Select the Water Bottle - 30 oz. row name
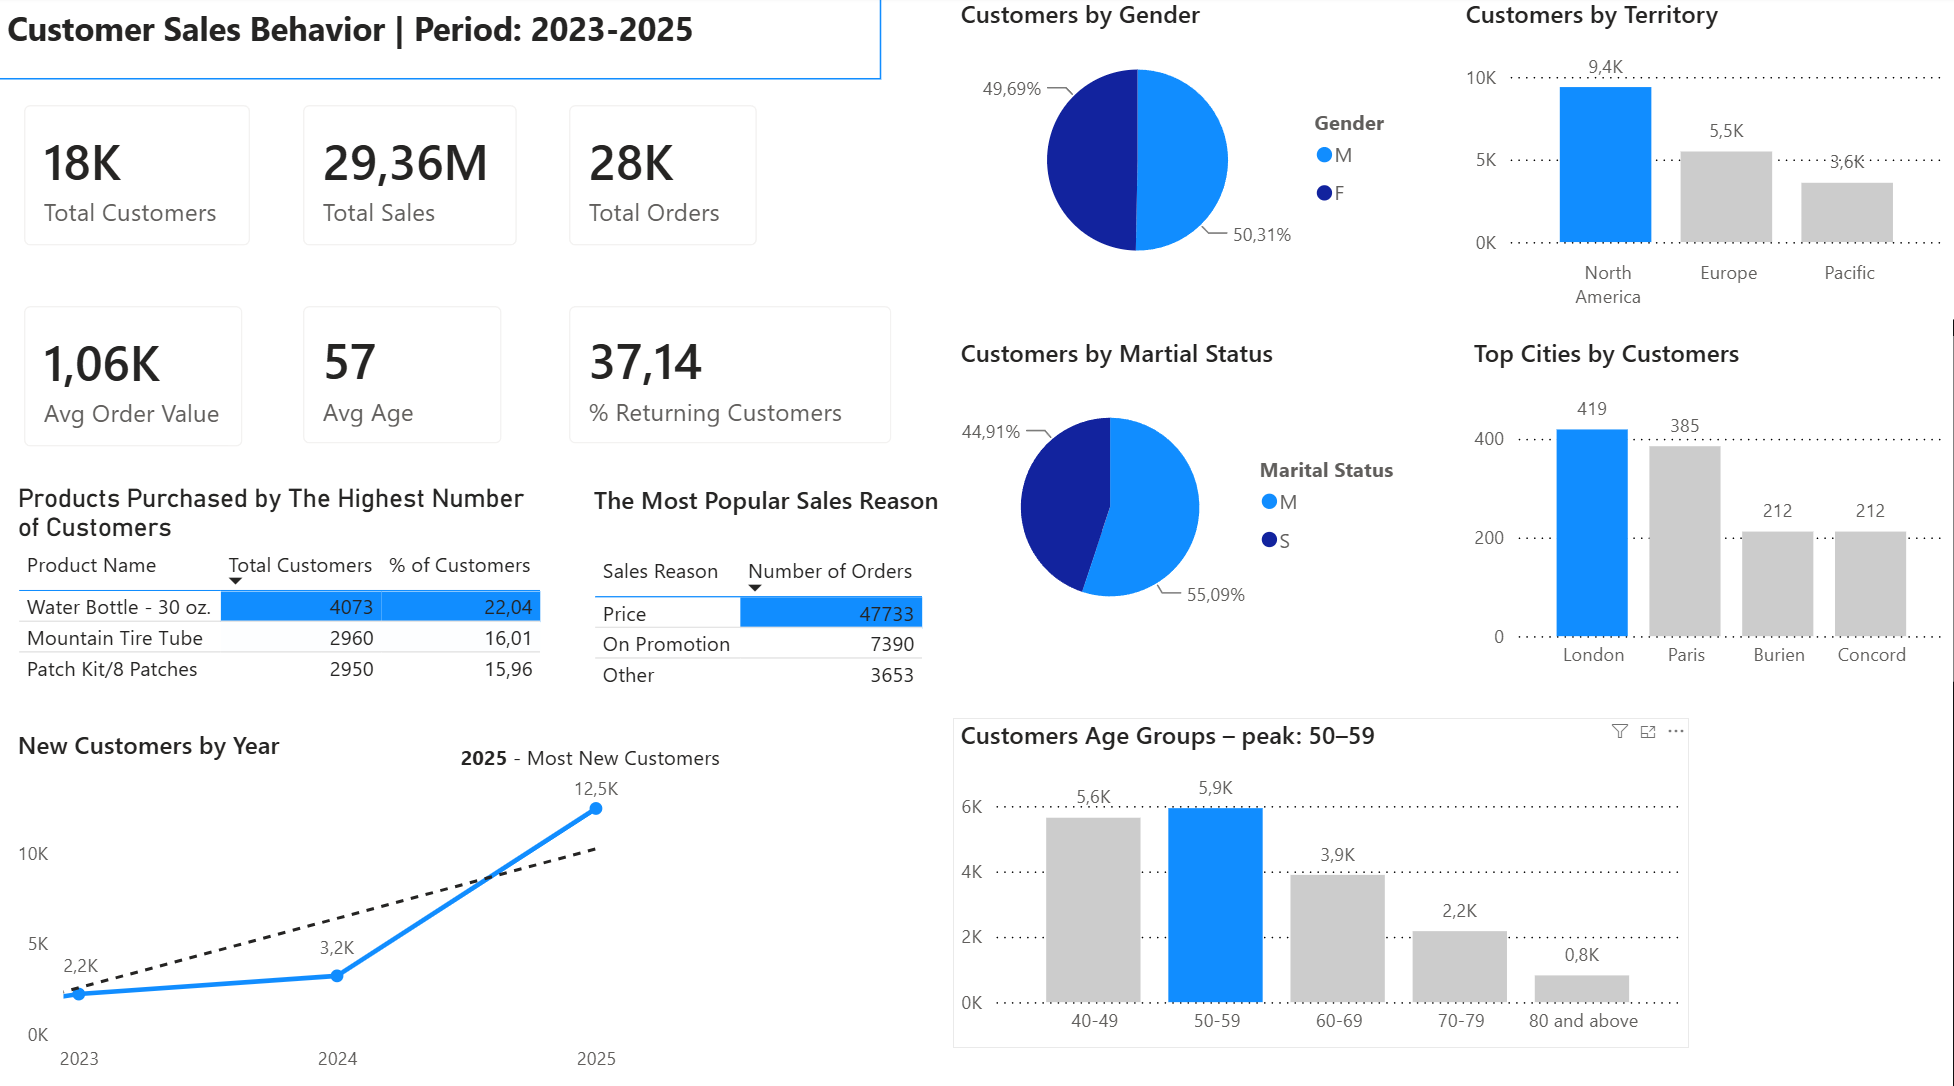This screenshot has height=1086, width=1954. [119, 607]
